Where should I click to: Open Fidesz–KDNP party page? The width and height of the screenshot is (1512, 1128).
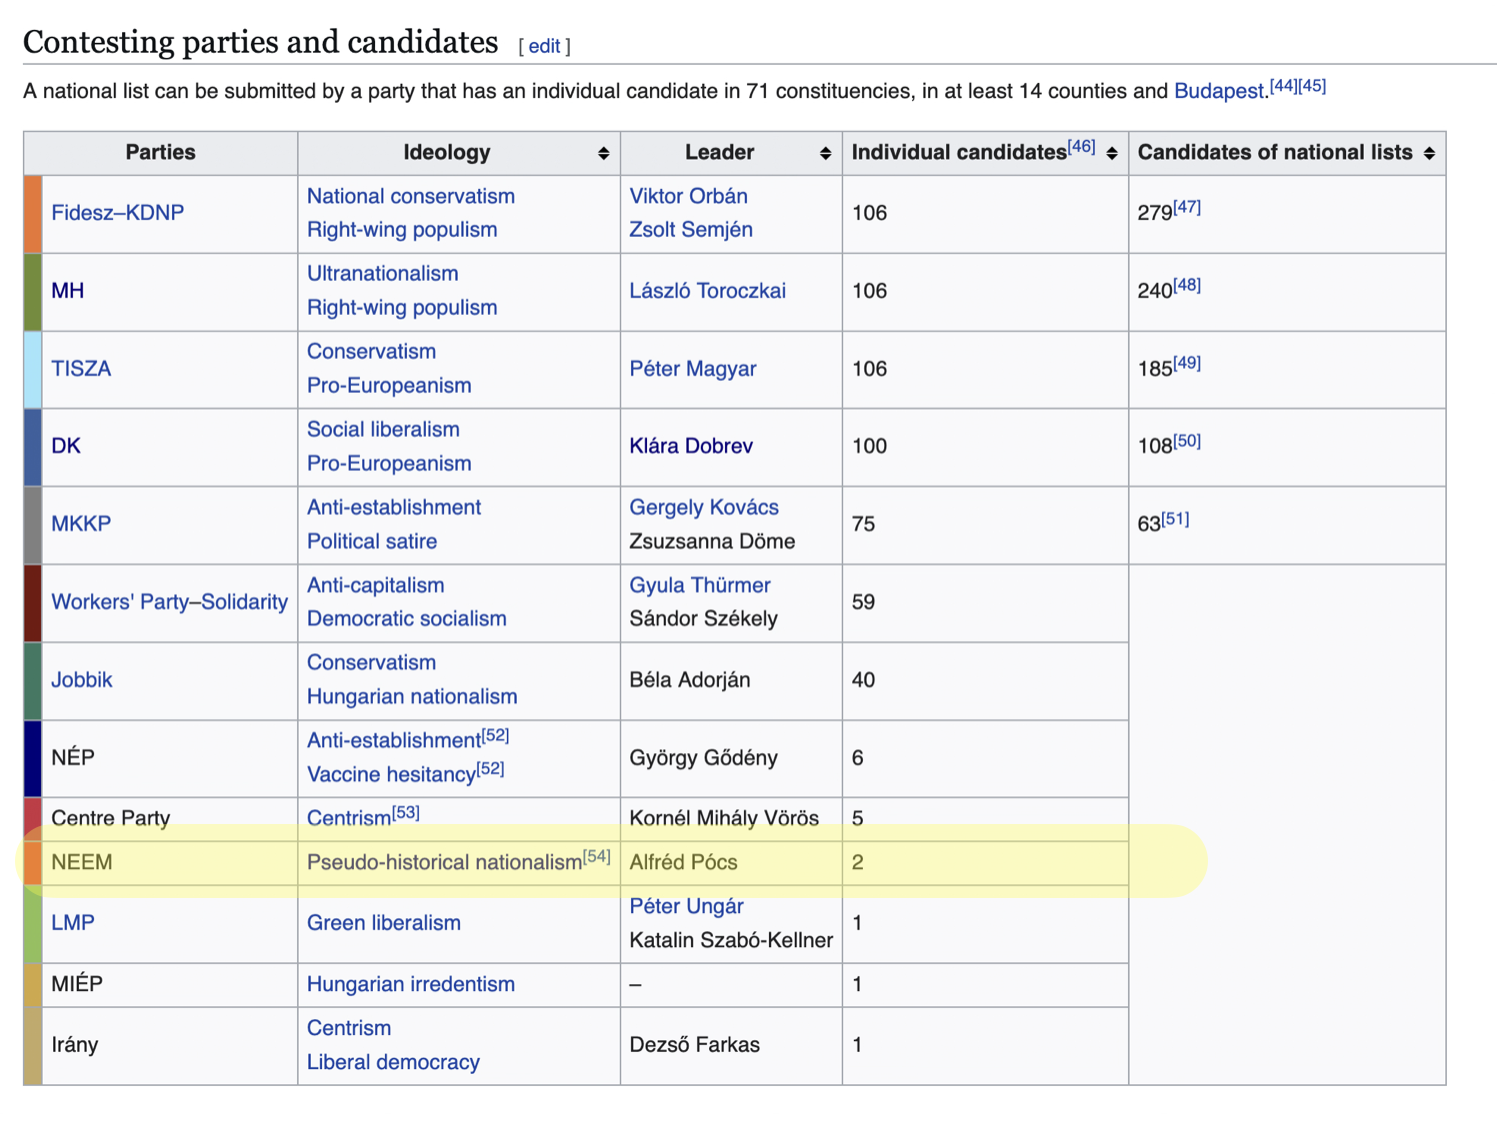coord(117,213)
